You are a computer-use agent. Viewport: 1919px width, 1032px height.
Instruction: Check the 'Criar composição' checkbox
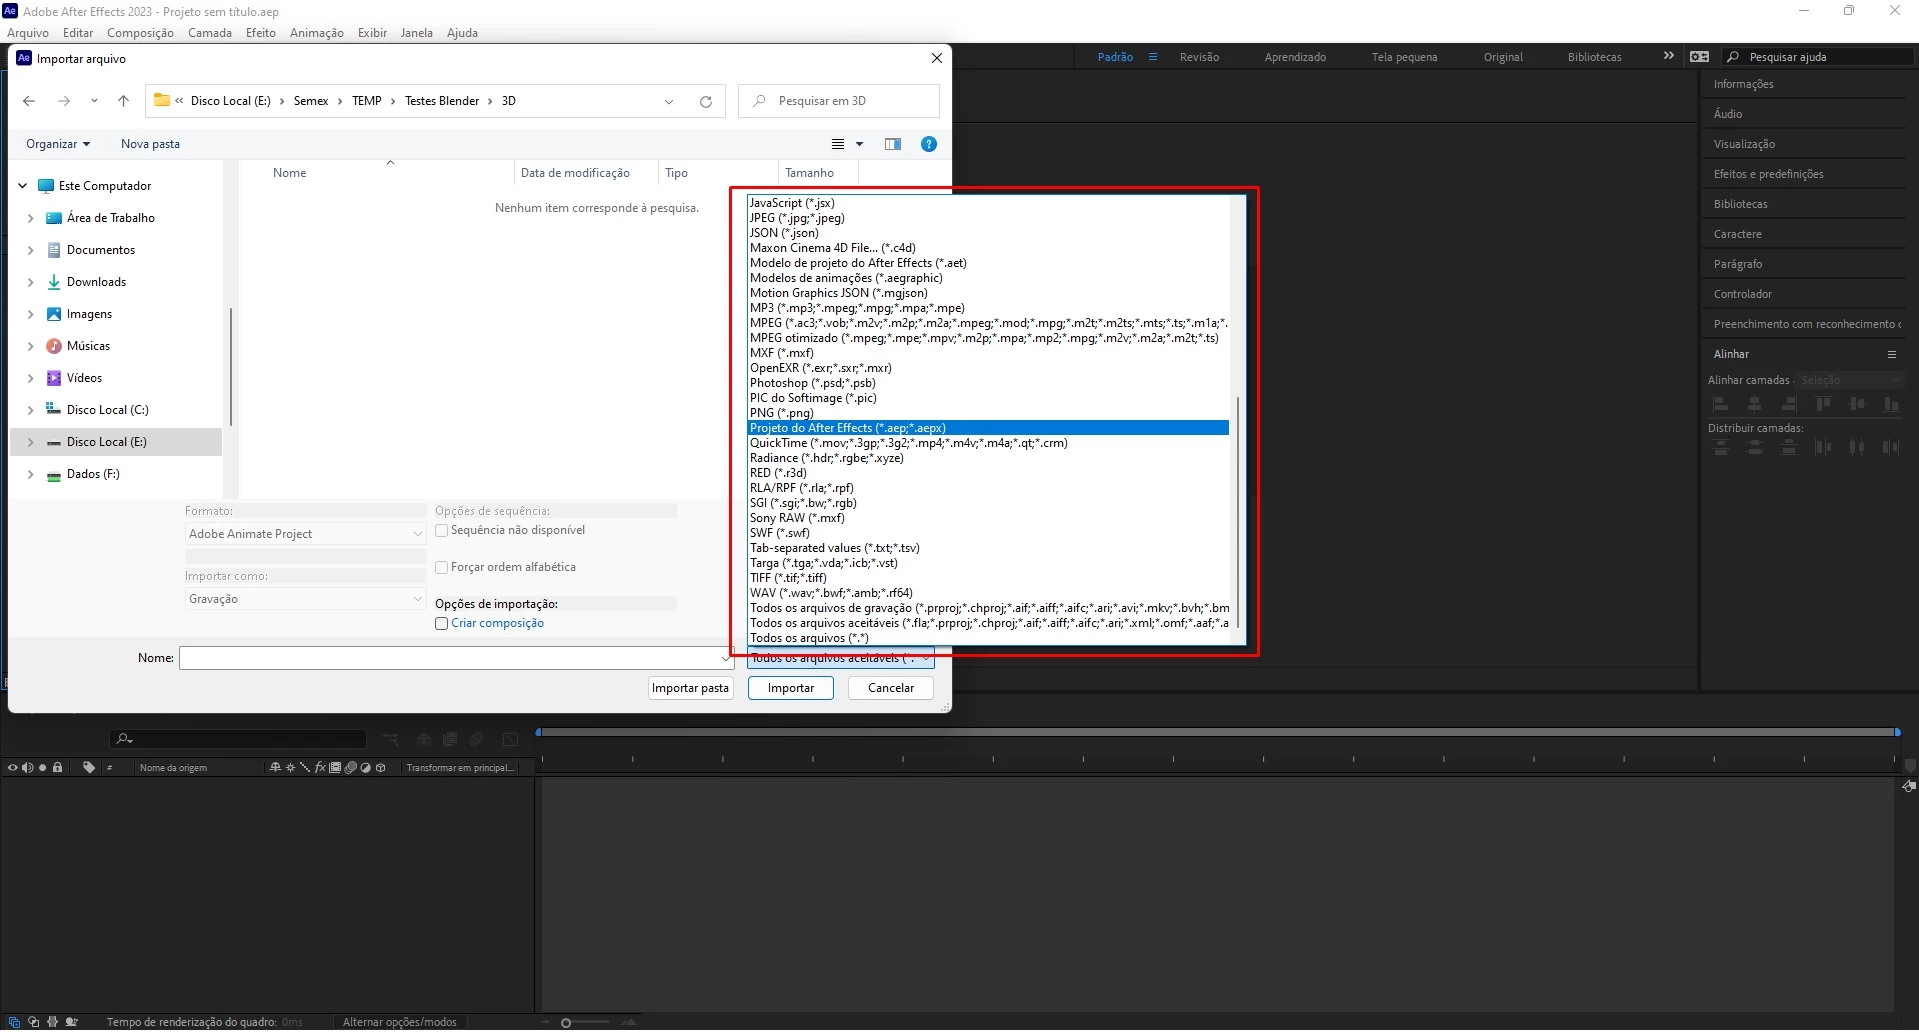point(441,623)
